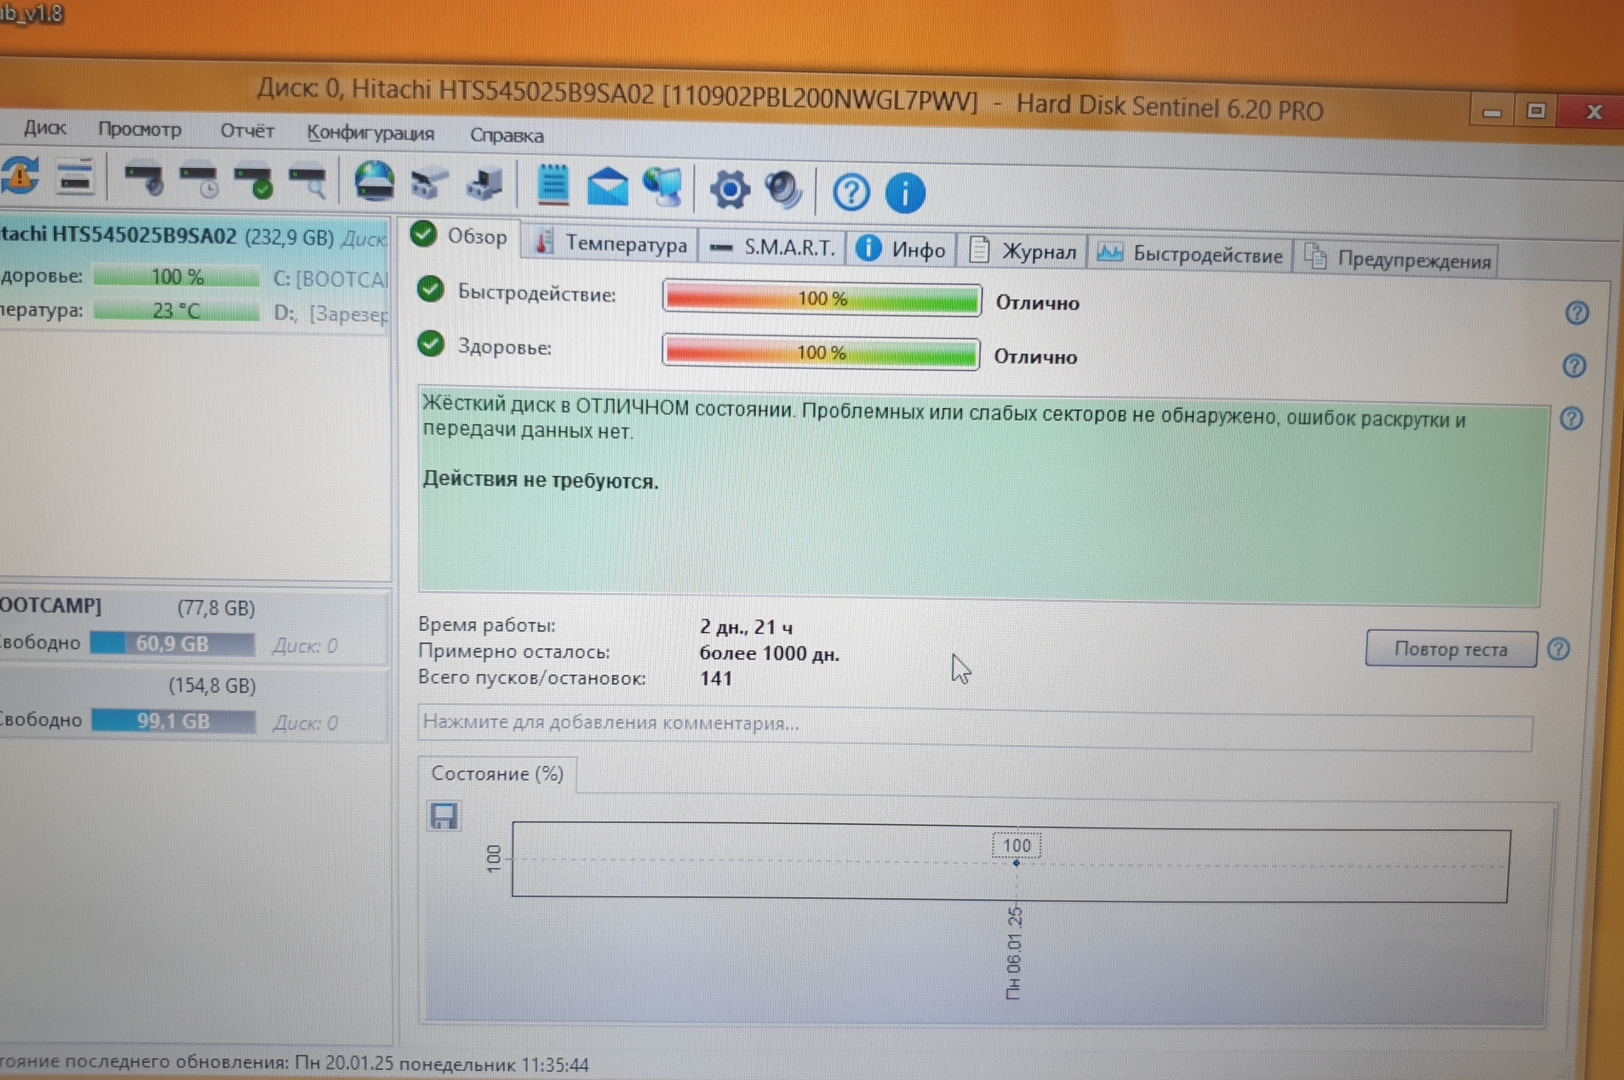The image size is (1624, 1080).
Task: Select the Состояние (%) chart tab
Action: 496,774
